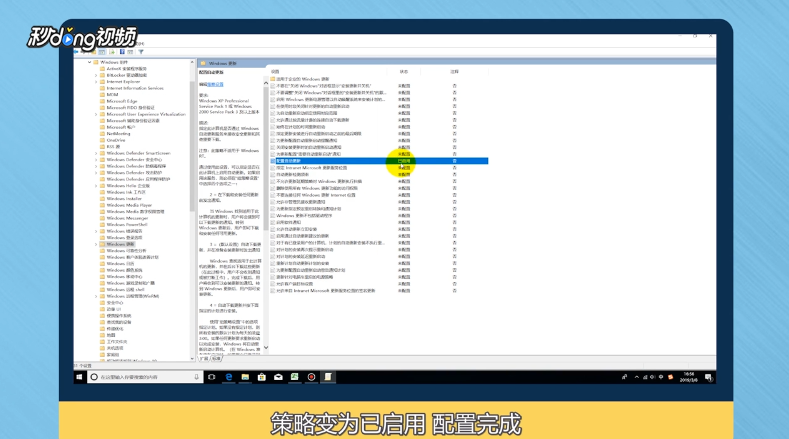Click the Filter funnel icon in the toolbar
Image resolution: width=789 pixels, height=439 pixels.
click(141, 52)
